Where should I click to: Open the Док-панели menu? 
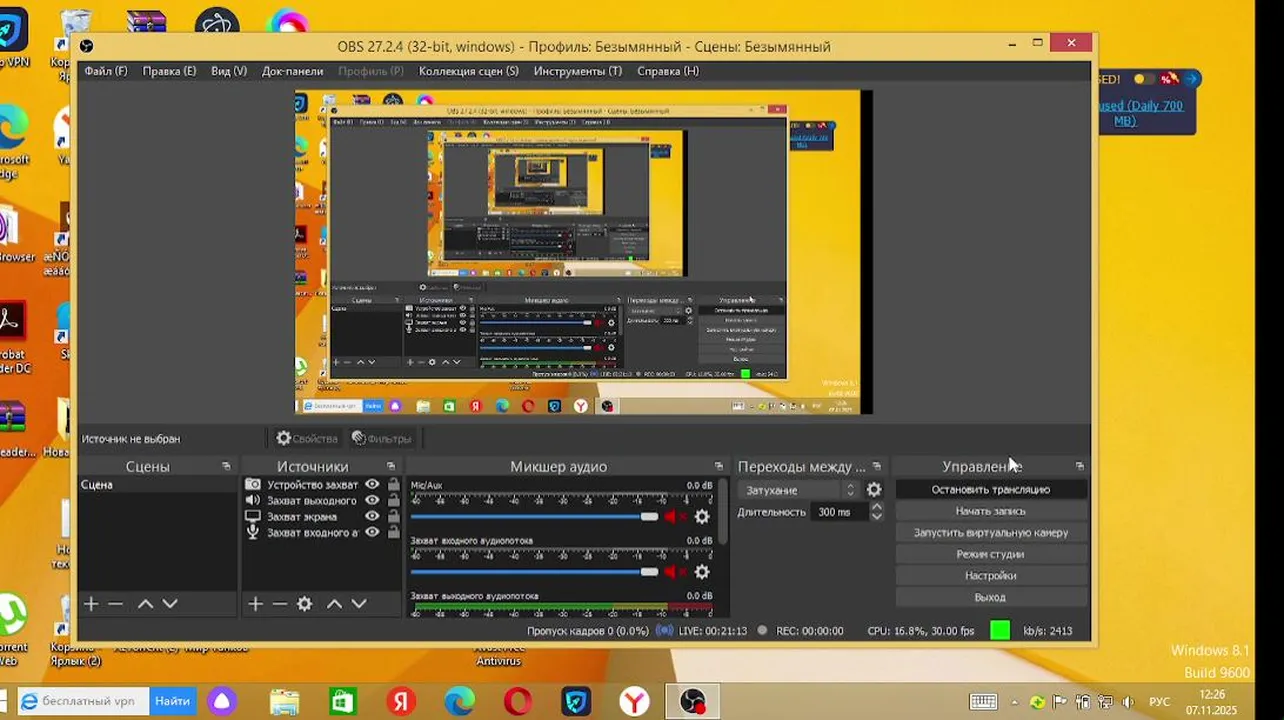point(292,71)
